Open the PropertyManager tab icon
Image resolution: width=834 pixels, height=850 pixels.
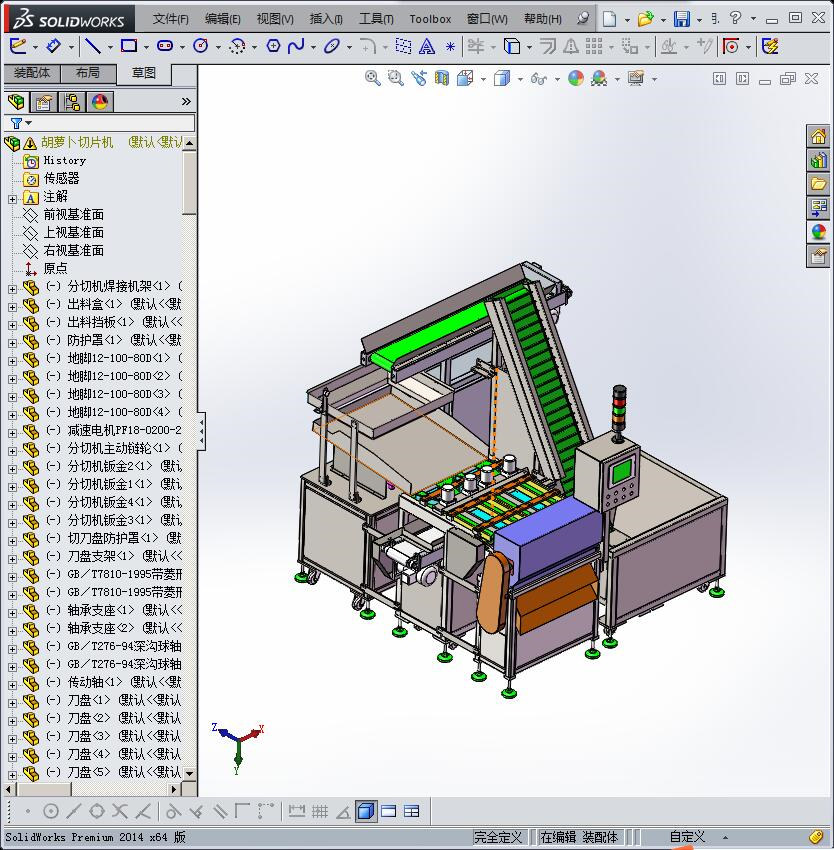[x=44, y=101]
